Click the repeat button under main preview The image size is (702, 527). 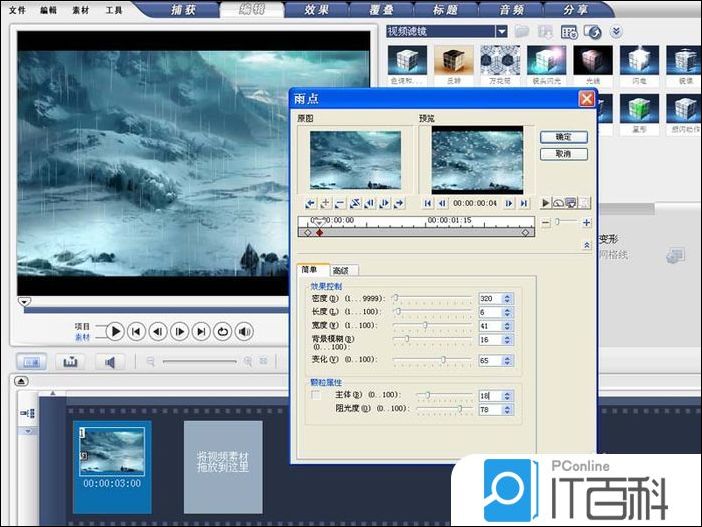[x=223, y=331]
